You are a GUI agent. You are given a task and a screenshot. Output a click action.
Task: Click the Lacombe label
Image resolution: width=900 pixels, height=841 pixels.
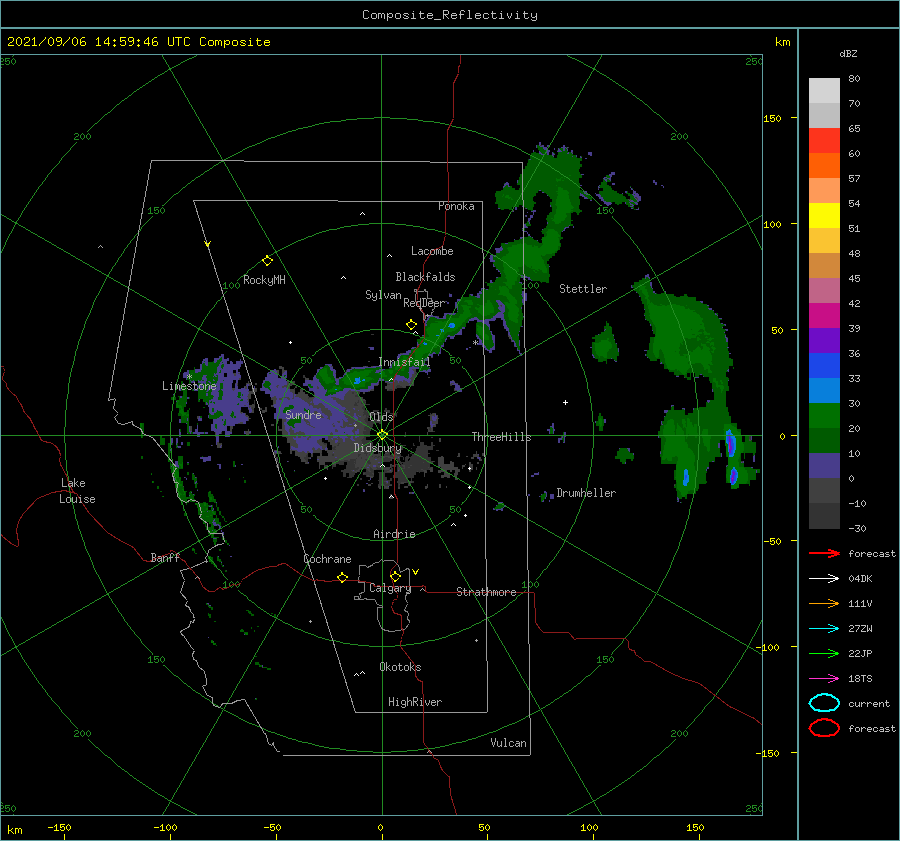click(432, 251)
